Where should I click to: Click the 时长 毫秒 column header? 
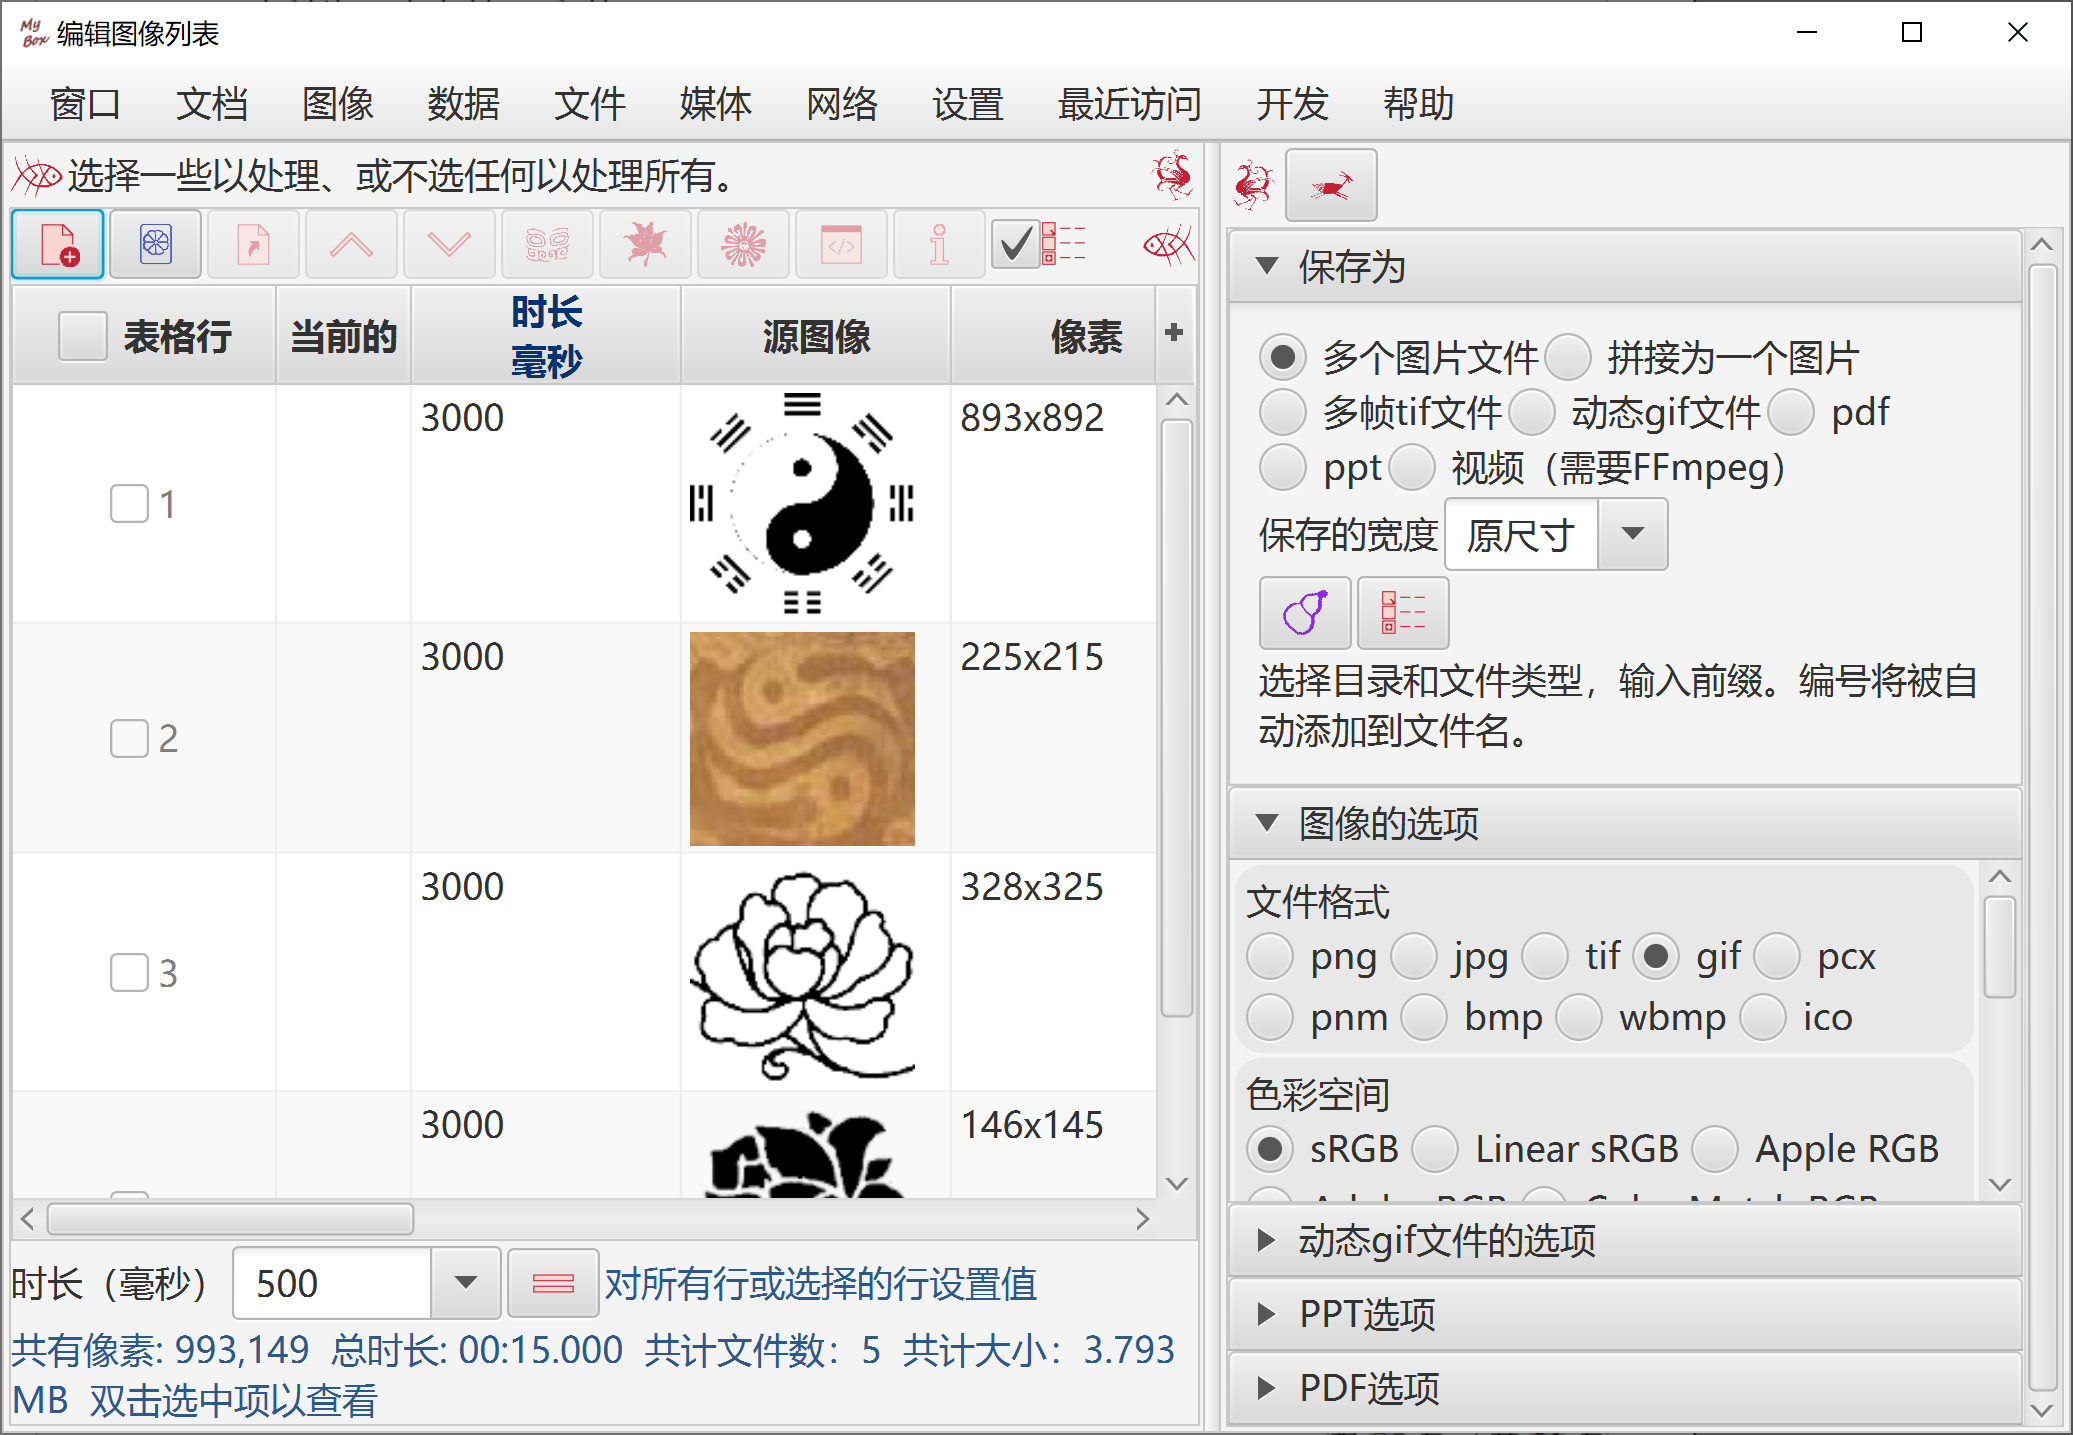click(x=546, y=336)
